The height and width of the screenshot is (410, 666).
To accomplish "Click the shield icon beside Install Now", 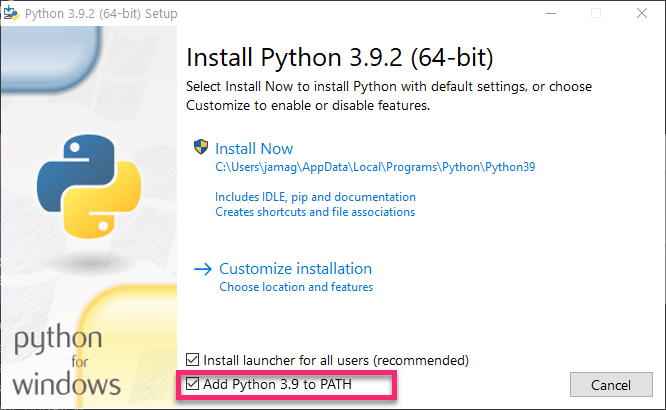I will click(200, 148).
